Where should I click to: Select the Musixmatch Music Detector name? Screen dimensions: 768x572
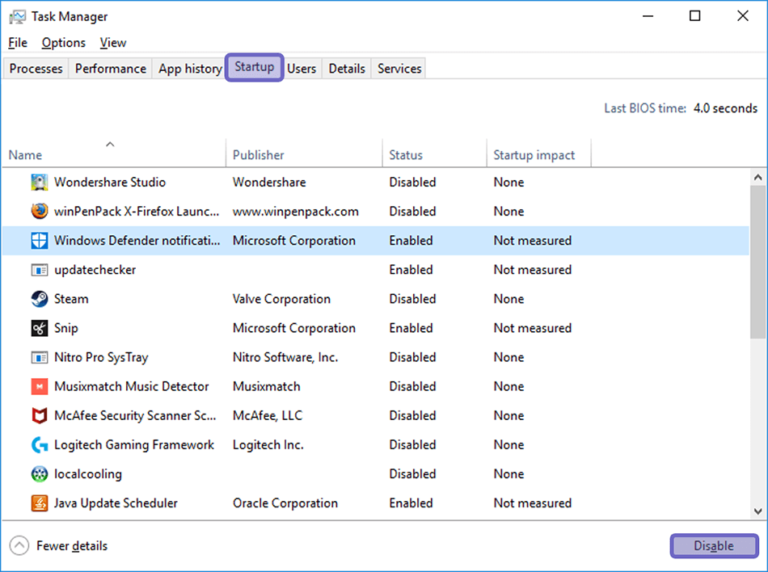pos(131,386)
